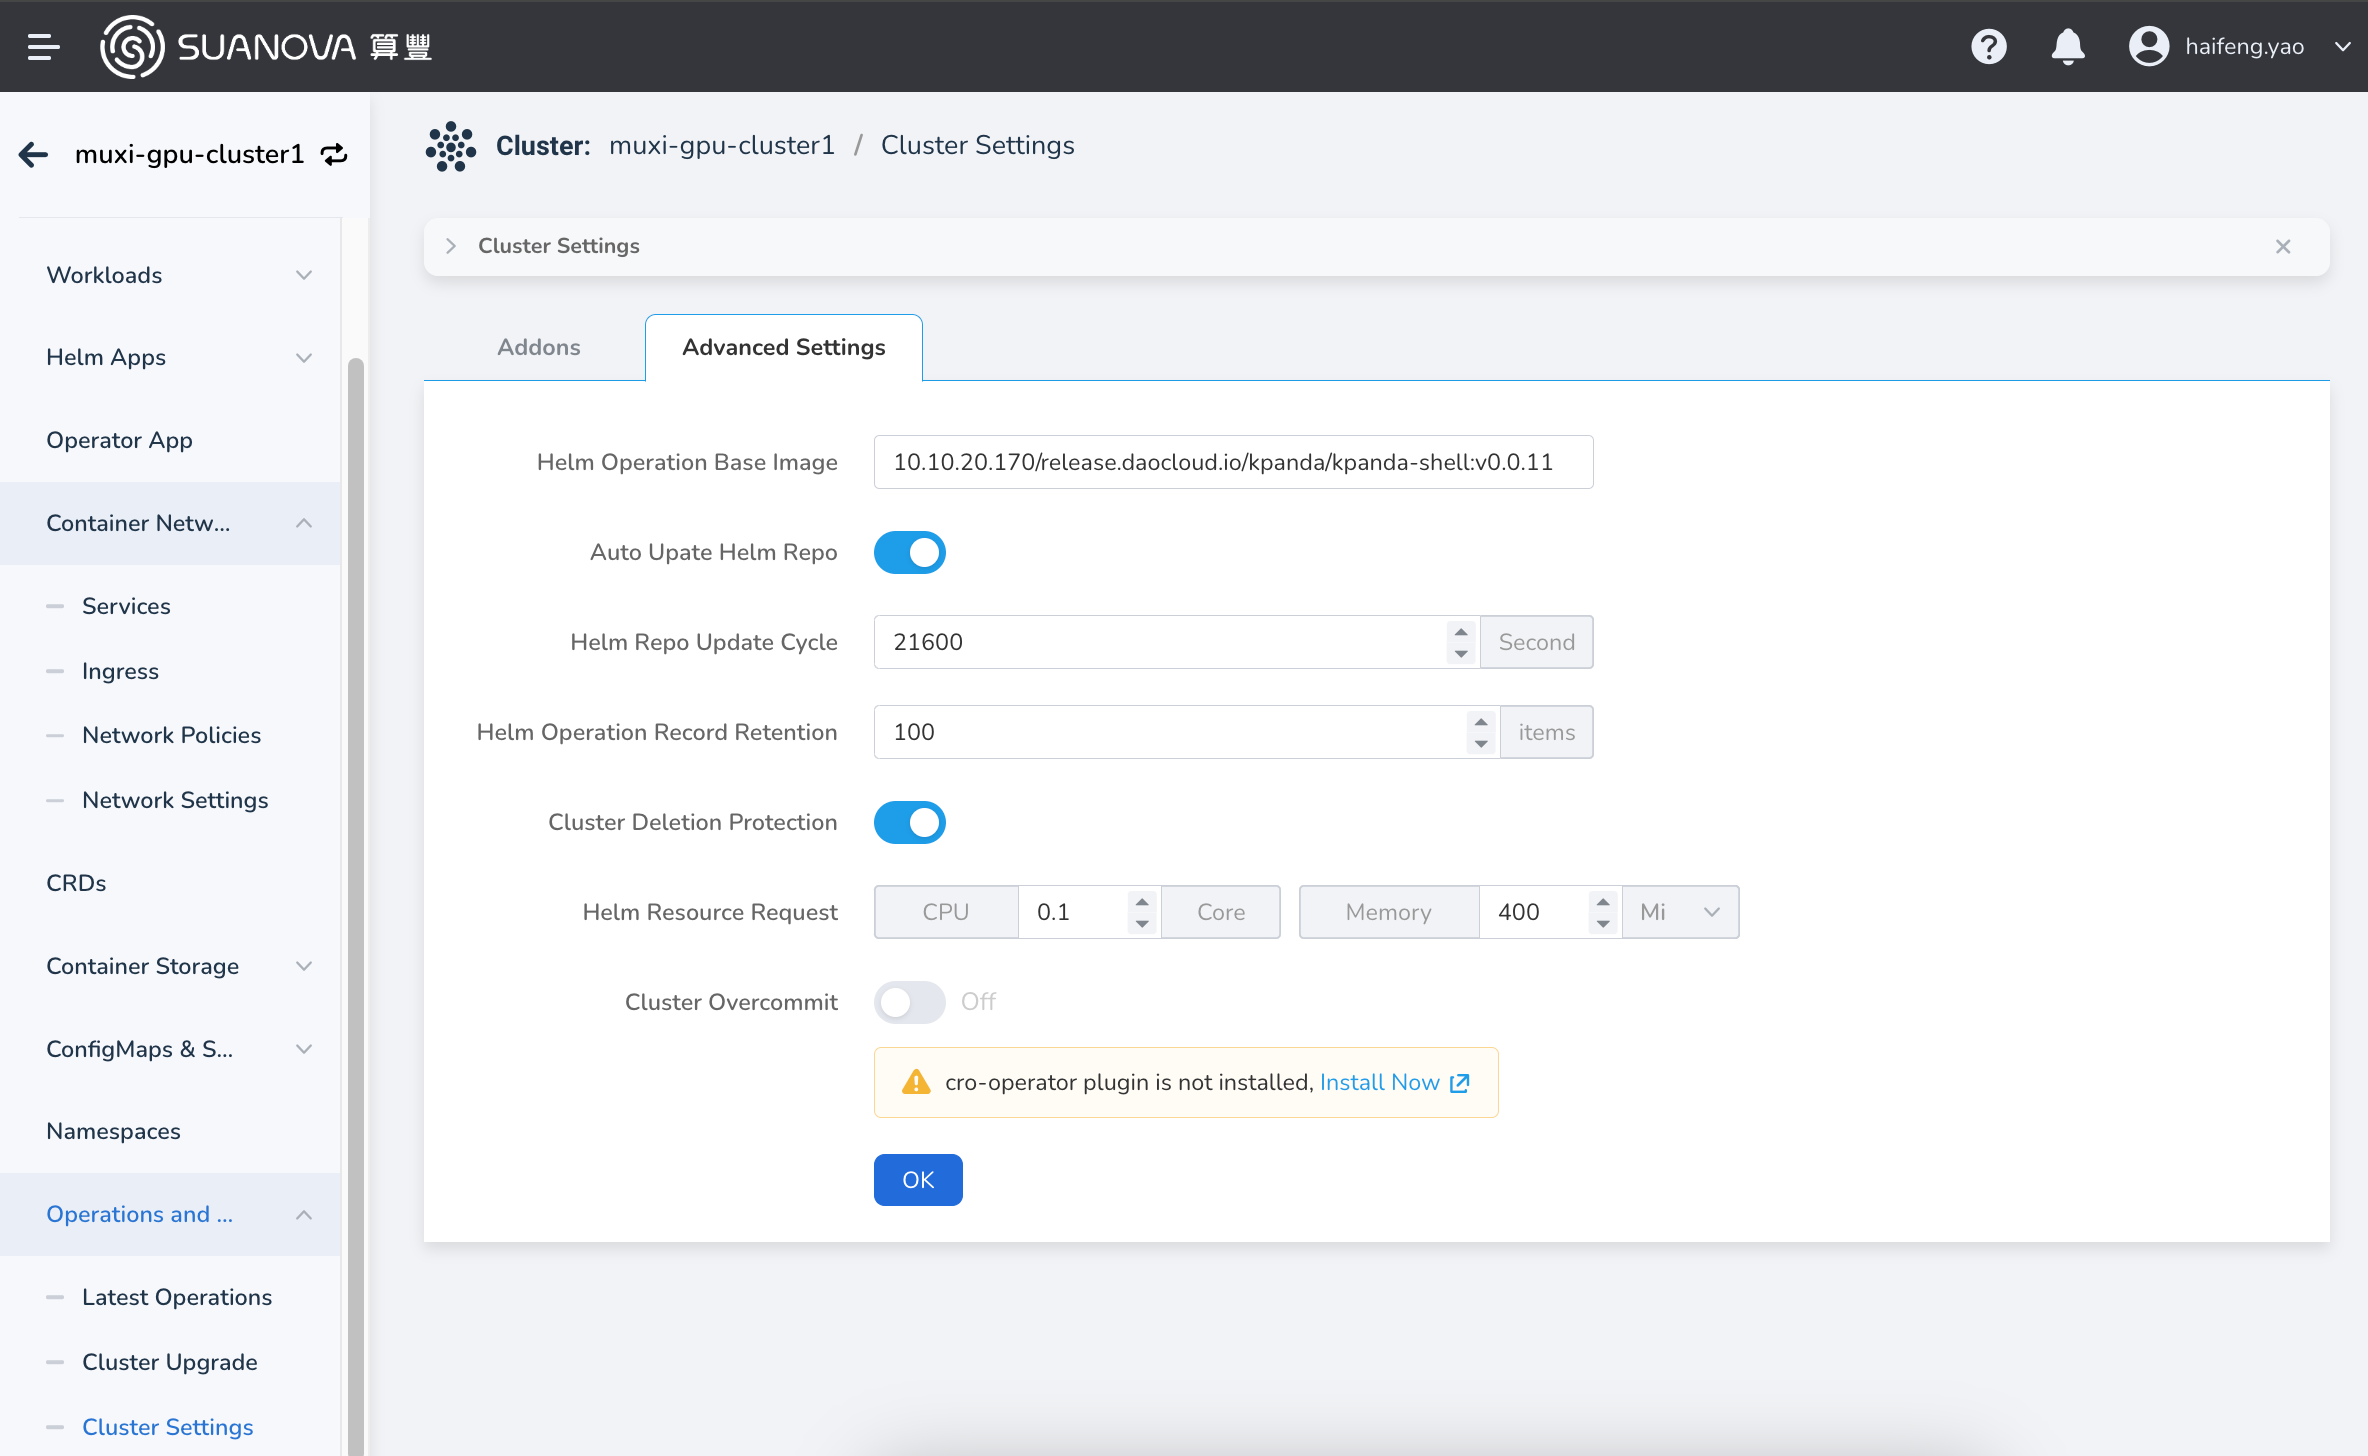The image size is (2368, 1456).
Task: Click the help question mark icon
Action: coord(1989,46)
